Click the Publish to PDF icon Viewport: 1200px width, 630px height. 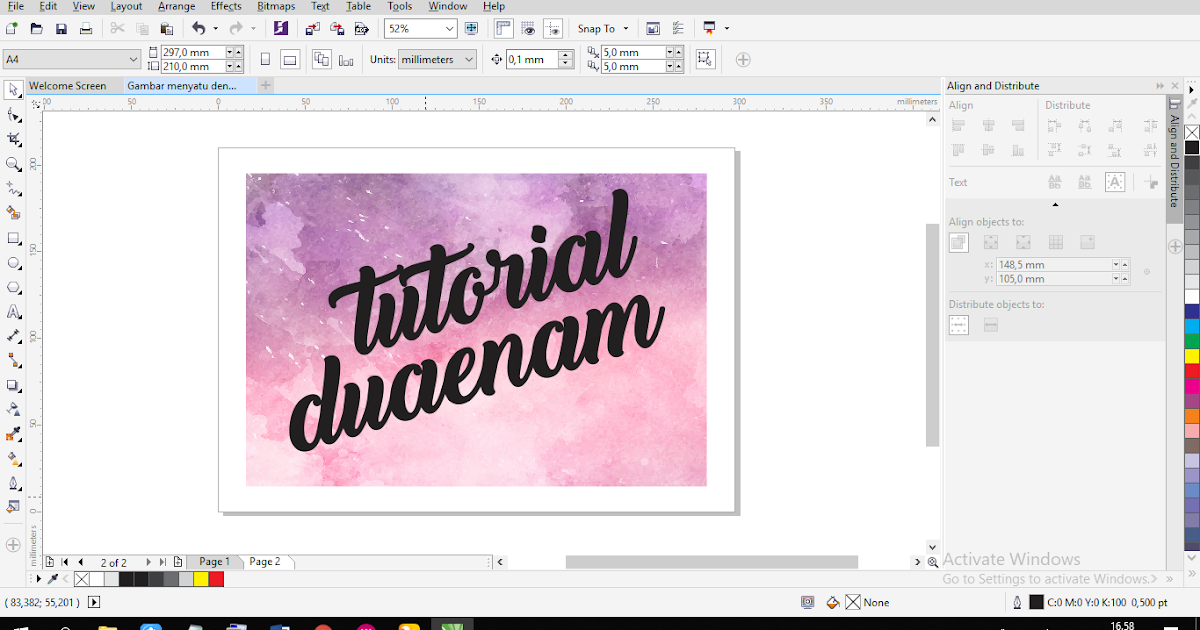pos(362,29)
